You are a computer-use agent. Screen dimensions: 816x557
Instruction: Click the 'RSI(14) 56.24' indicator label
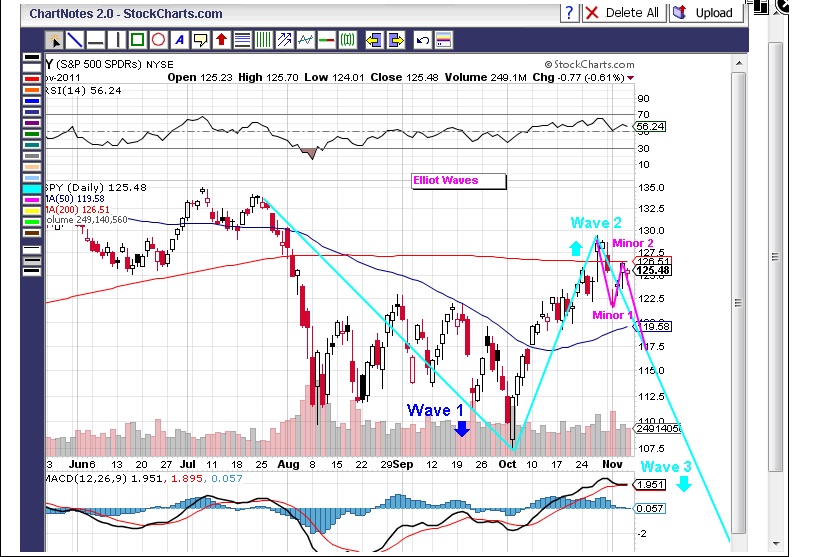coord(84,91)
